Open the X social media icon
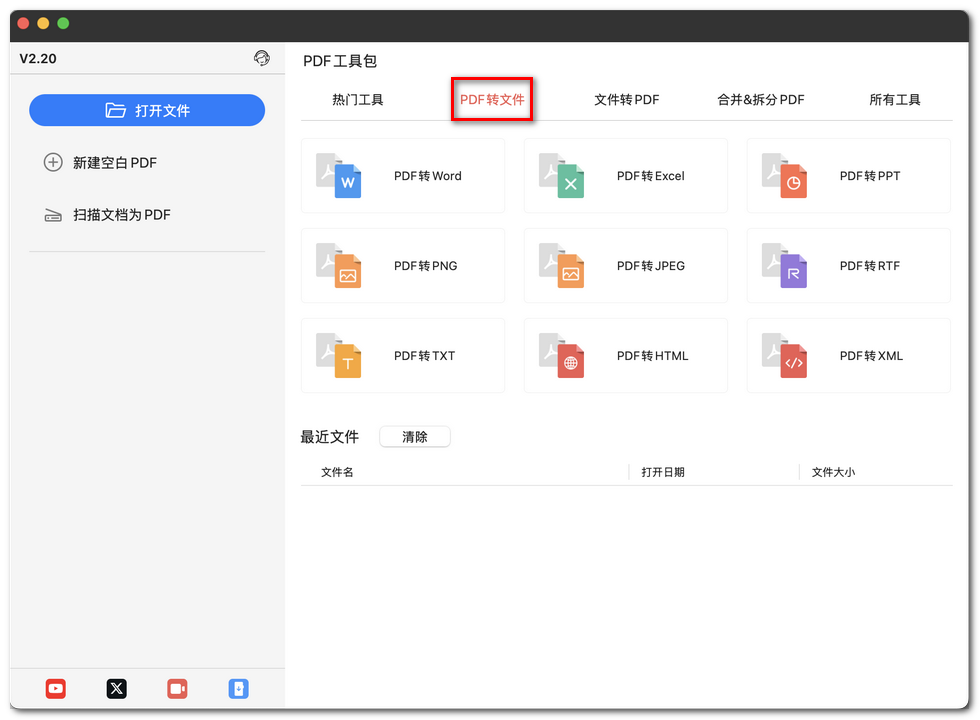This screenshot has width=980, height=720. pos(116,689)
